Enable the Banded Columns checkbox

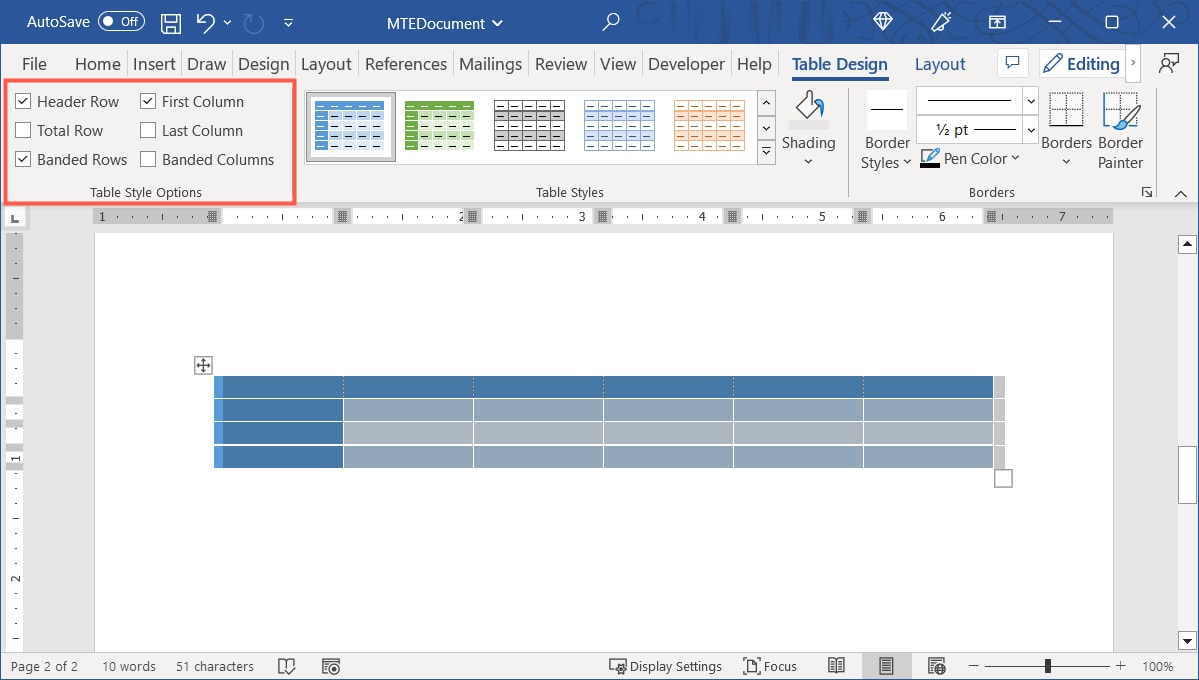tap(148, 160)
